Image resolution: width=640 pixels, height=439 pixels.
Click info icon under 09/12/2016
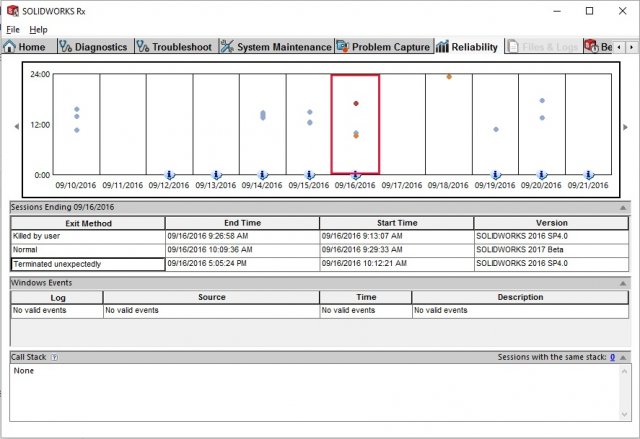pos(169,175)
